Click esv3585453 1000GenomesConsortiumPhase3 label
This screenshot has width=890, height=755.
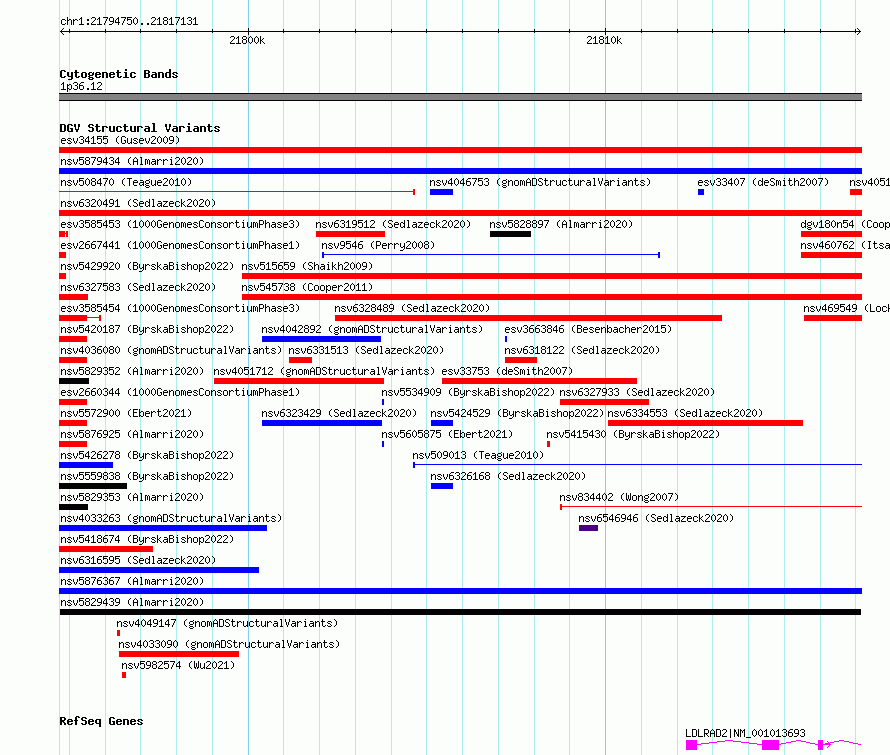[180, 224]
